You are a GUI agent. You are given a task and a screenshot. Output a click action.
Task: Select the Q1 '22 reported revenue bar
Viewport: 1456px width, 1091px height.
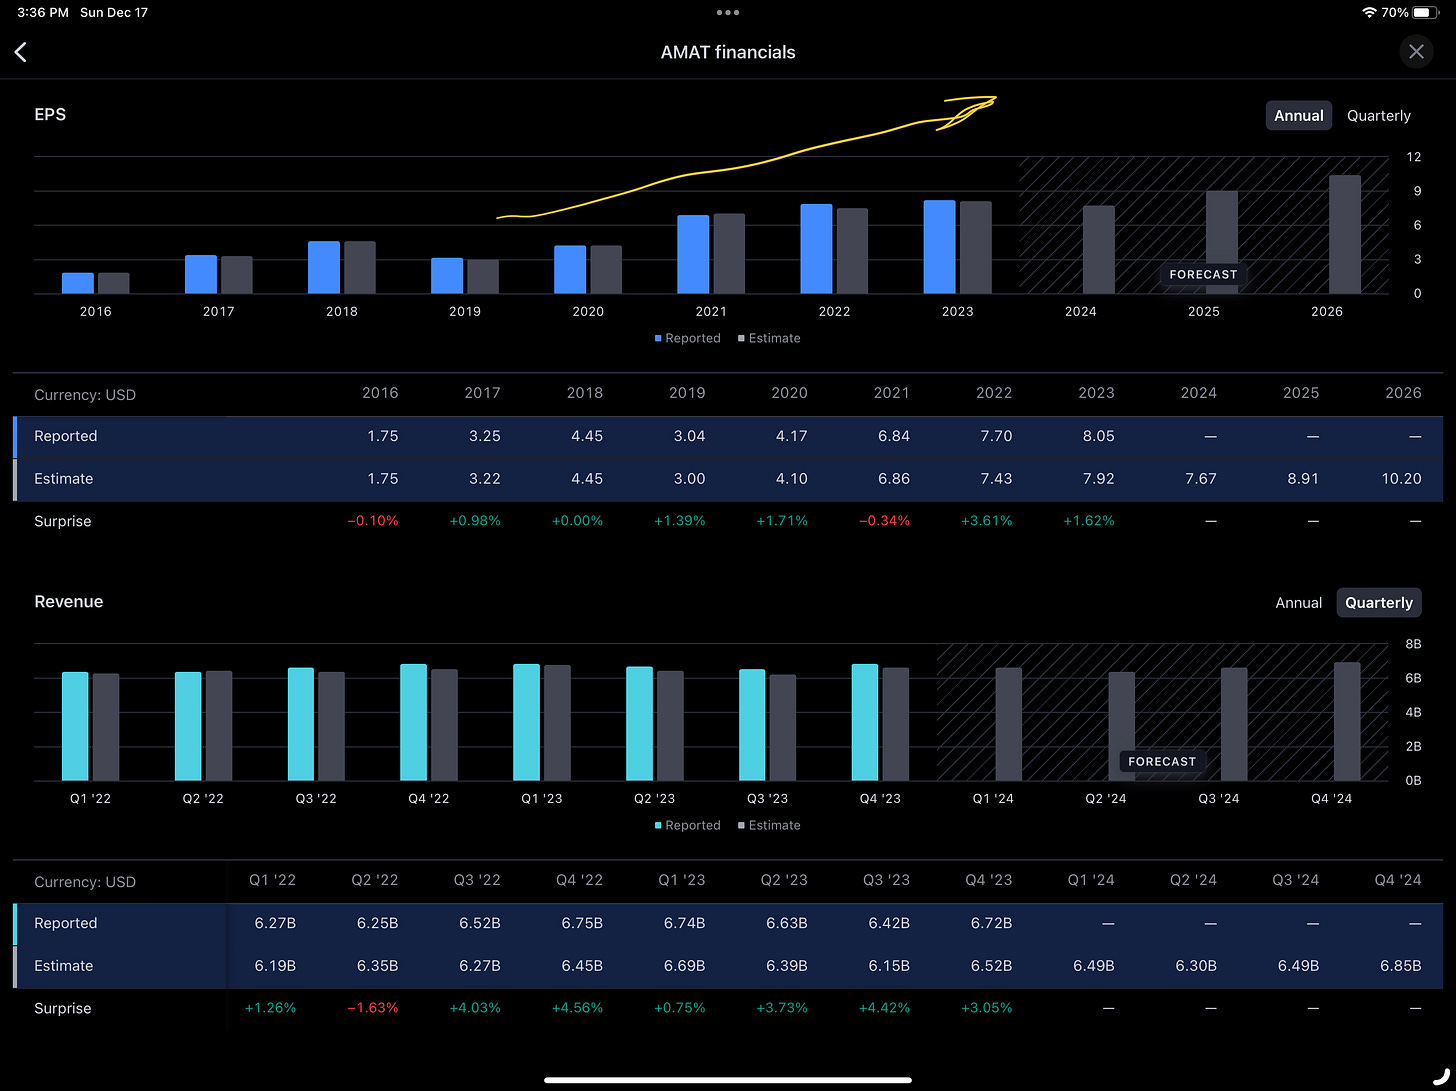click(x=75, y=727)
